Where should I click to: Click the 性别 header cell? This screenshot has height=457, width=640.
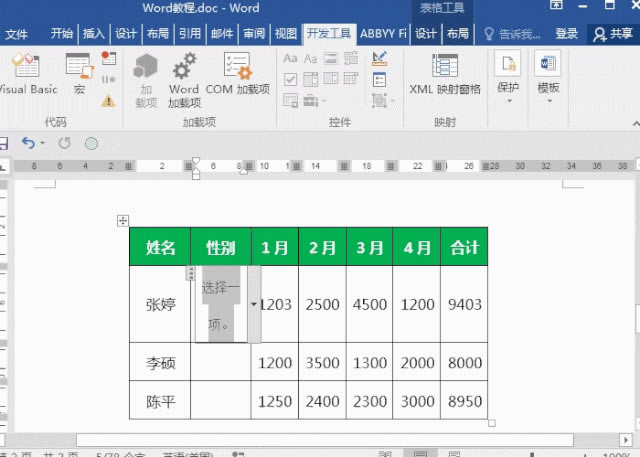point(221,247)
